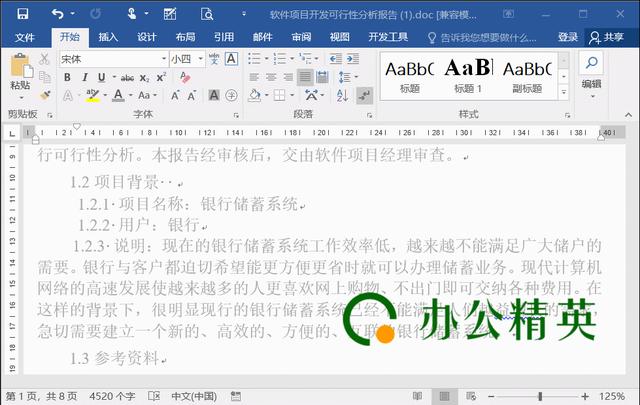Click the ruler tab selector corner
The height and width of the screenshot is (405, 640).
click(x=12, y=133)
